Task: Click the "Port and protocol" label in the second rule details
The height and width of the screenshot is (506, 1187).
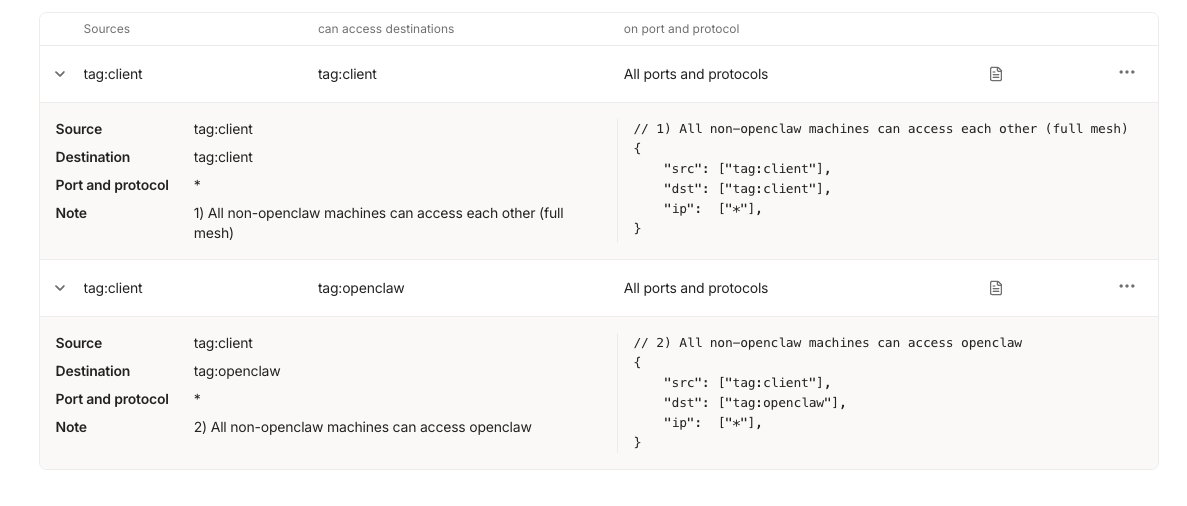Action: 112,399
